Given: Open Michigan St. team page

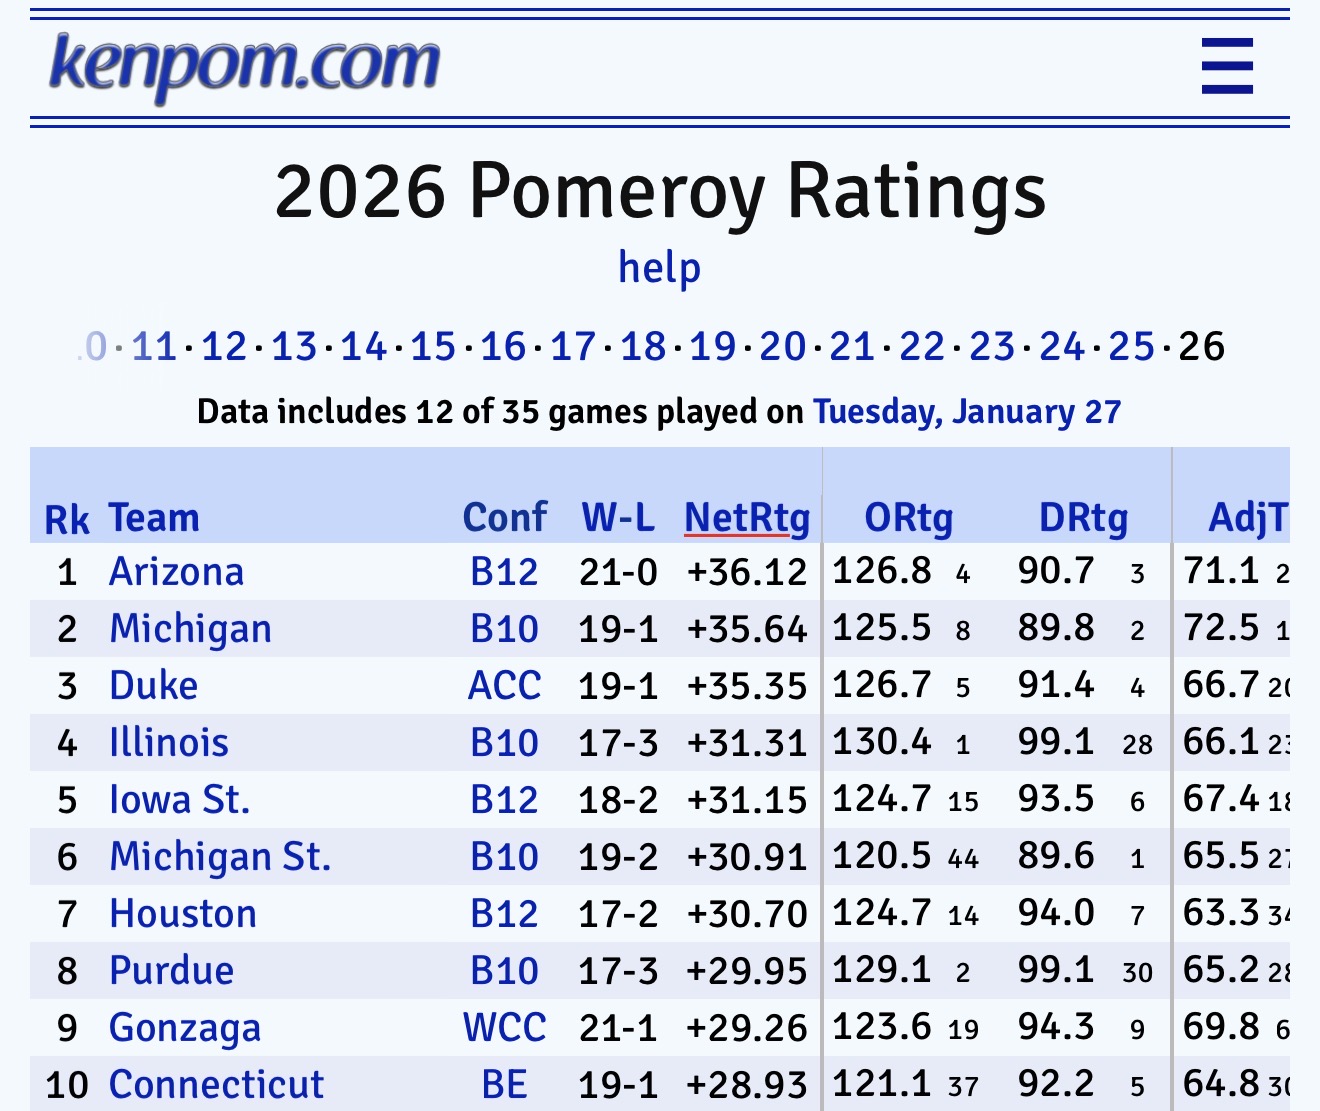Looking at the screenshot, I should (x=220, y=857).
